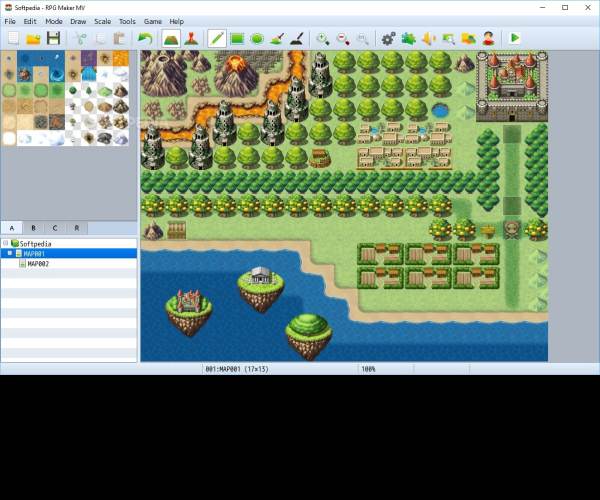The width and height of the screenshot is (600, 500).
Task: Open Plugin Manager puzzle icon
Action: [408, 38]
